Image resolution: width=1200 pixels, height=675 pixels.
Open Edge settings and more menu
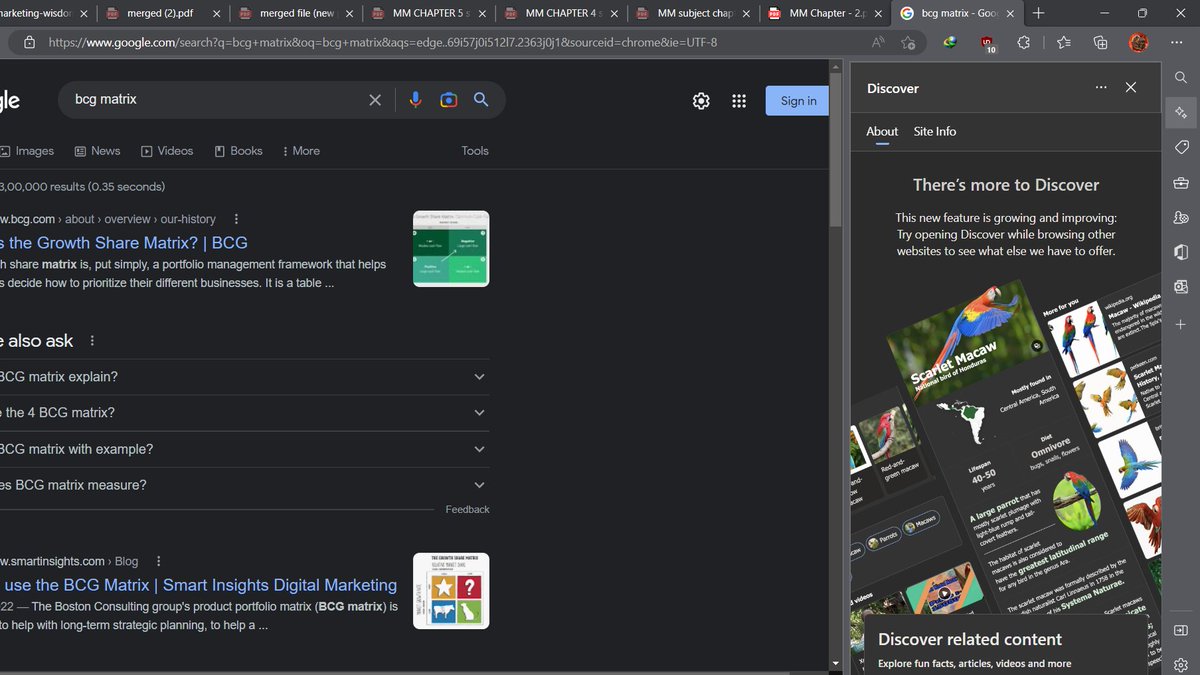(1176, 43)
